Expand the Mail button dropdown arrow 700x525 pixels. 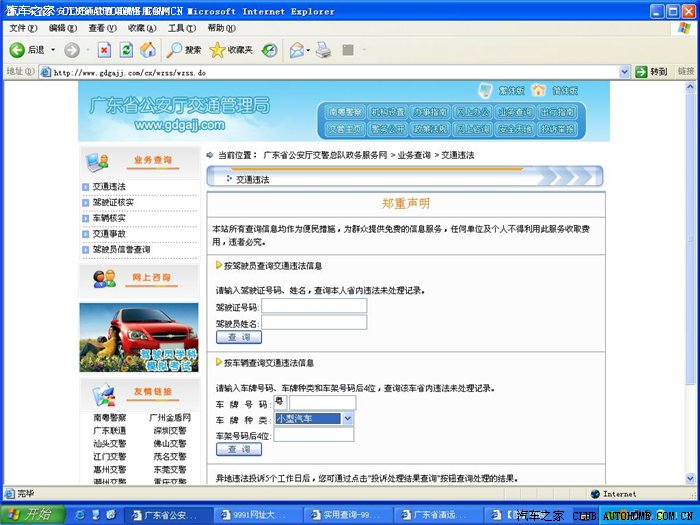tap(310, 49)
